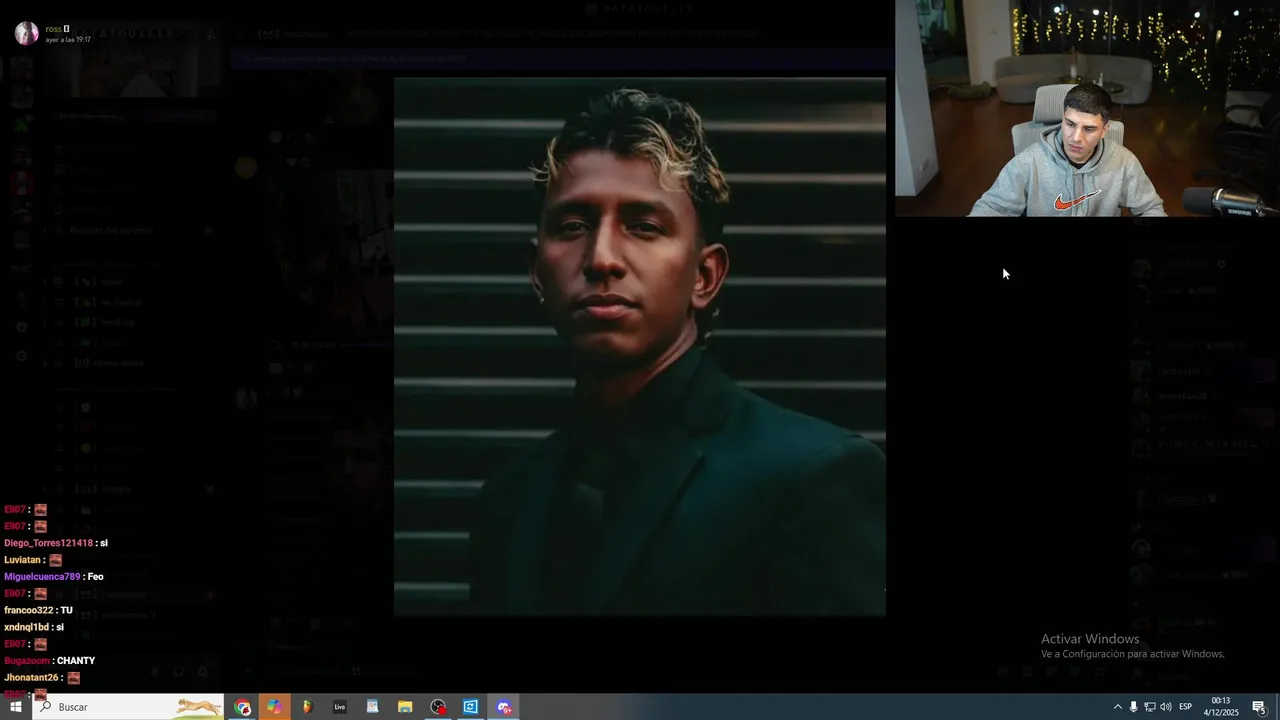Click the microphone icon in system tray

pyautogui.click(x=1133, y=707)
